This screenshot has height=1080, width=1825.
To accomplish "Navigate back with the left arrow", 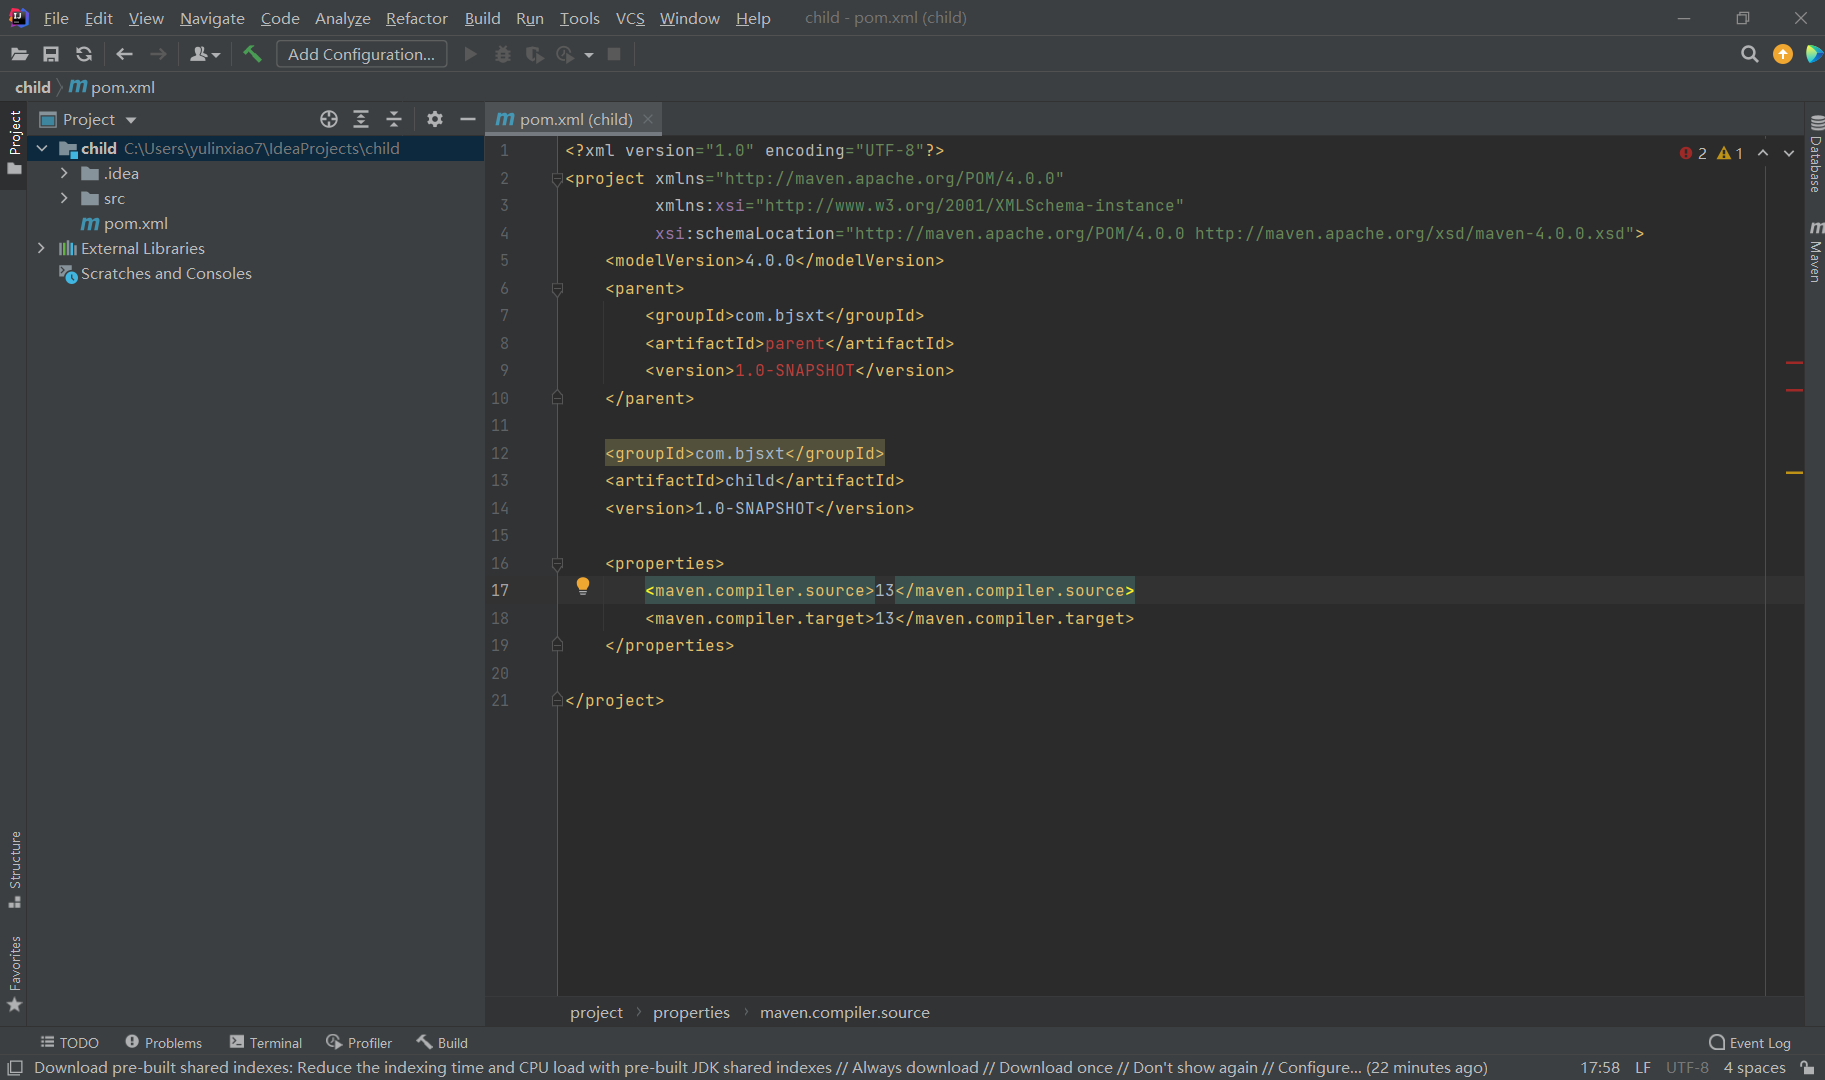I will 124,54.
